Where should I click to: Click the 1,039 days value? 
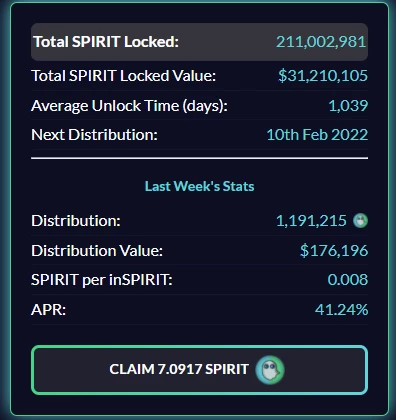pos(348,106)
